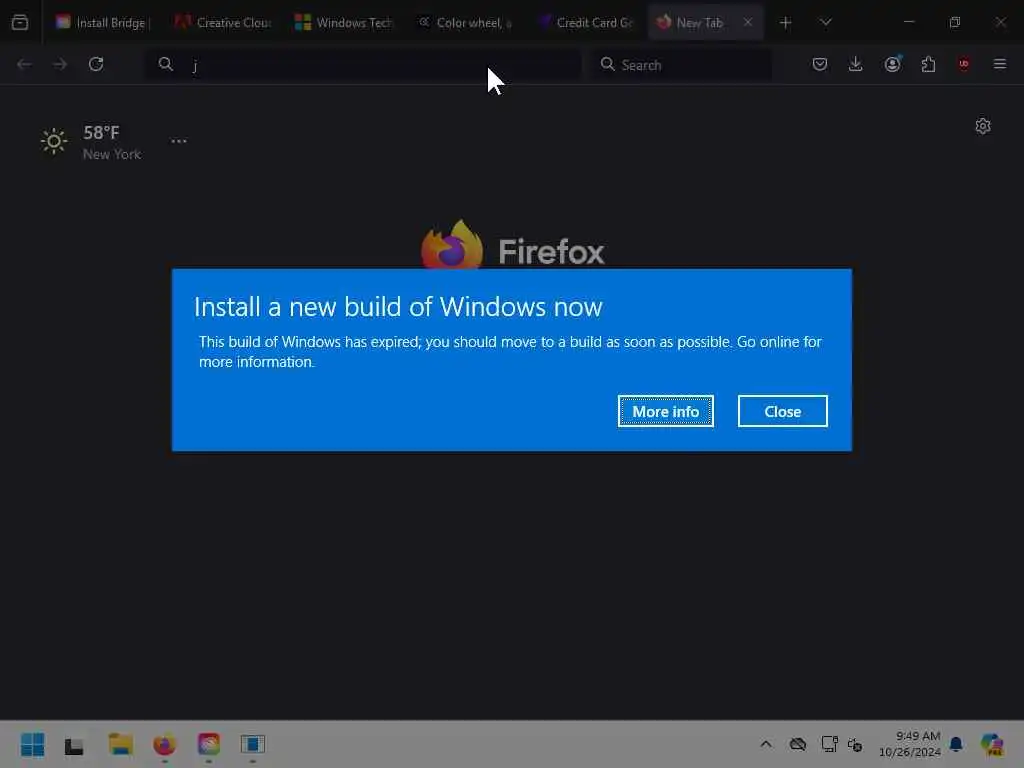Open the clock and date flyout

pos(910,744)
